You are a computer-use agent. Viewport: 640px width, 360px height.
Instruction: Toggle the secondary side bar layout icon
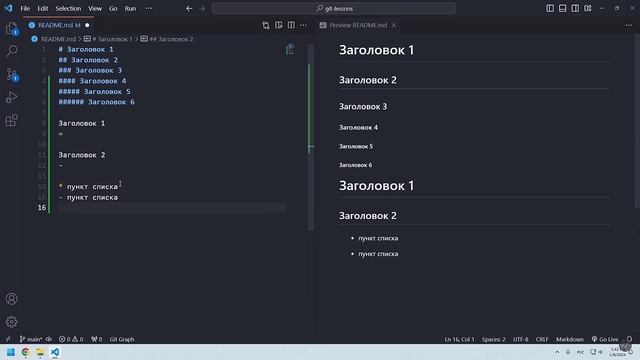coord(575,8)
